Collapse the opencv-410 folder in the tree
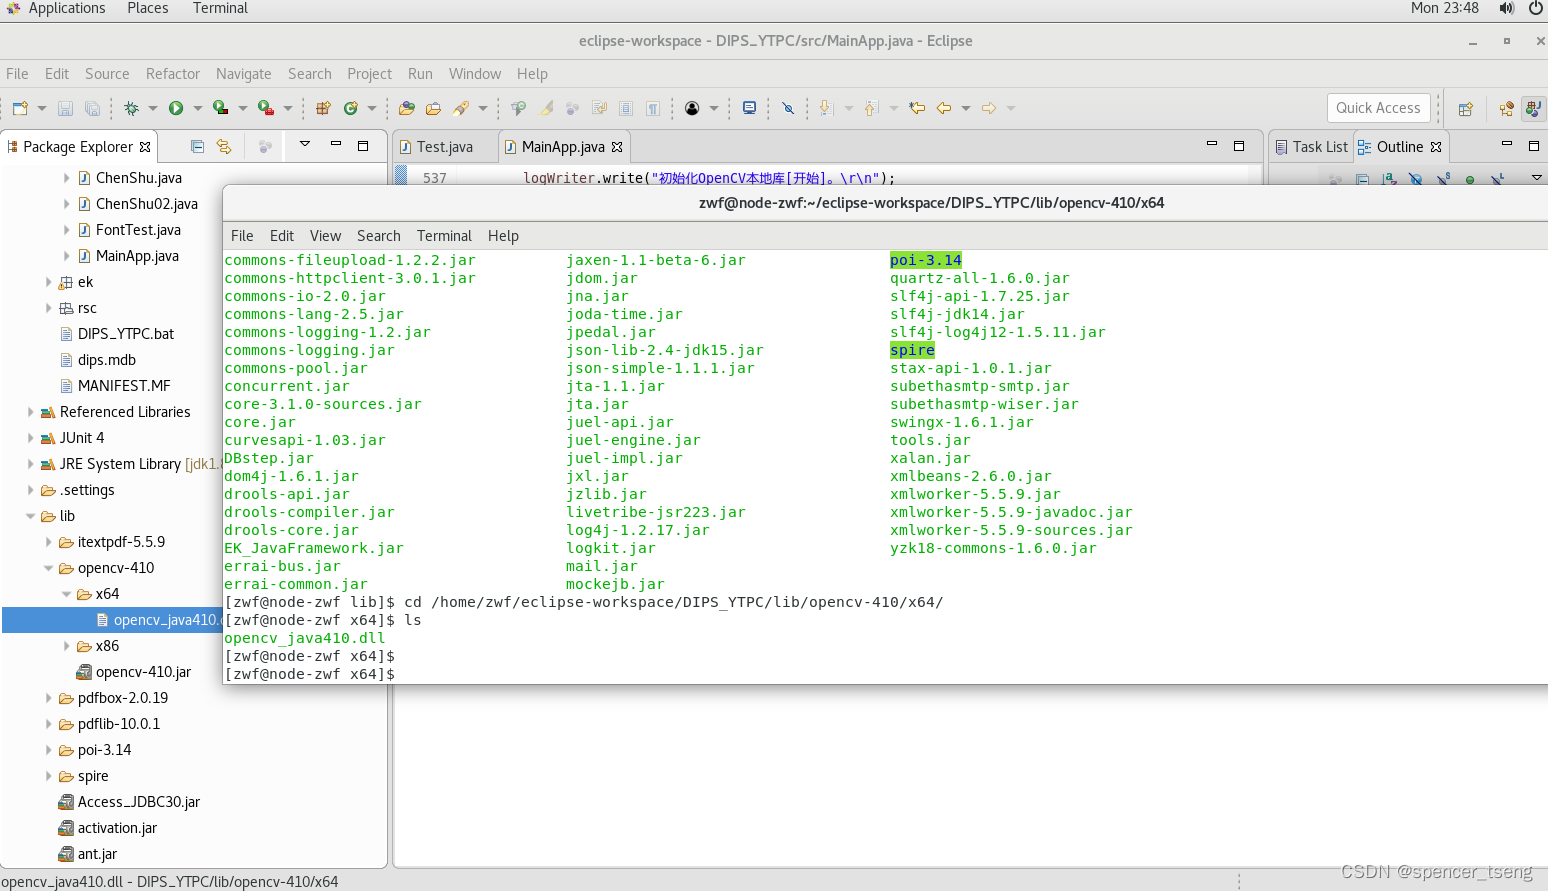 (48, 568)
